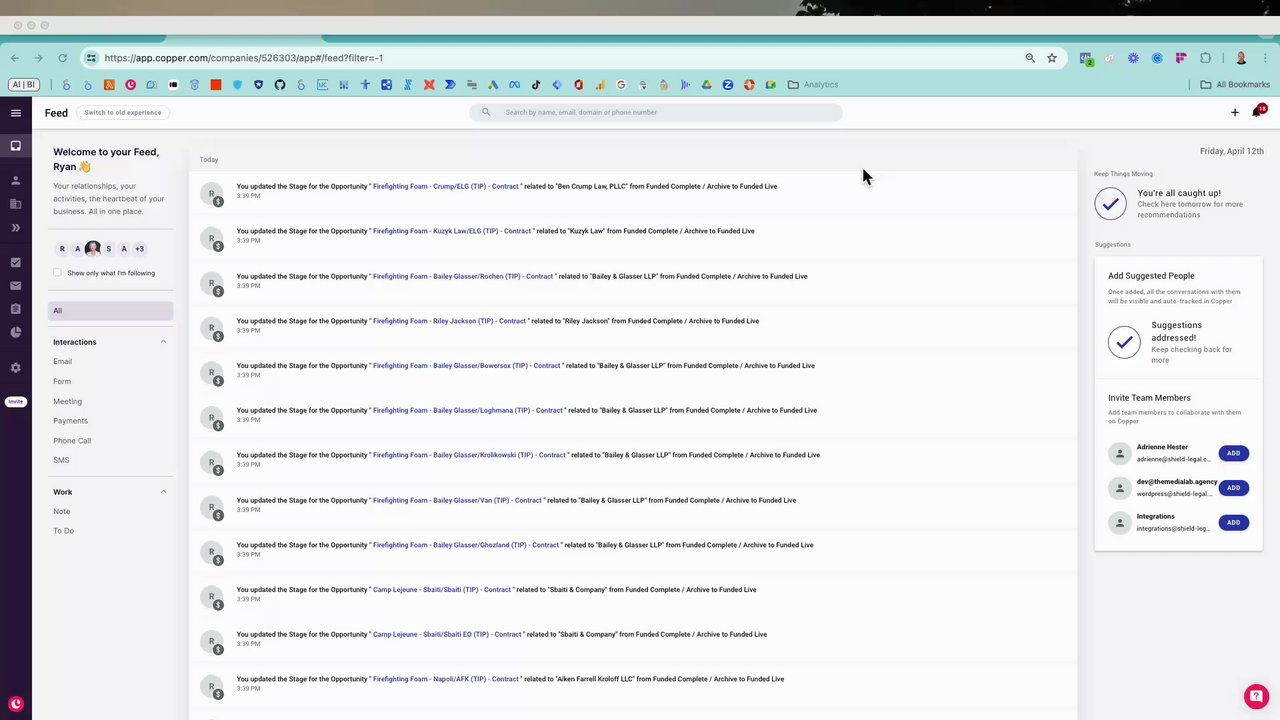Open the All Bookmarks folder
Screen dimensions: 1280x720
[x=1235, y=85]
